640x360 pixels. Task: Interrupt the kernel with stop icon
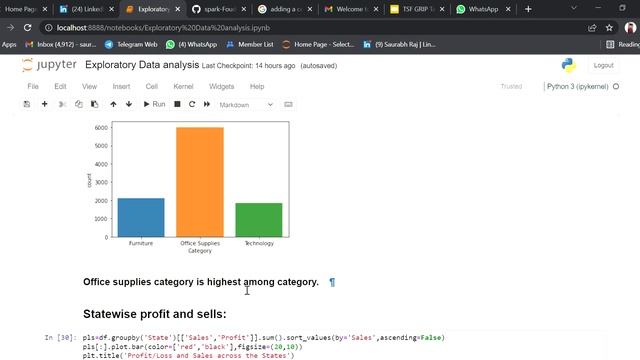point(177,104)
